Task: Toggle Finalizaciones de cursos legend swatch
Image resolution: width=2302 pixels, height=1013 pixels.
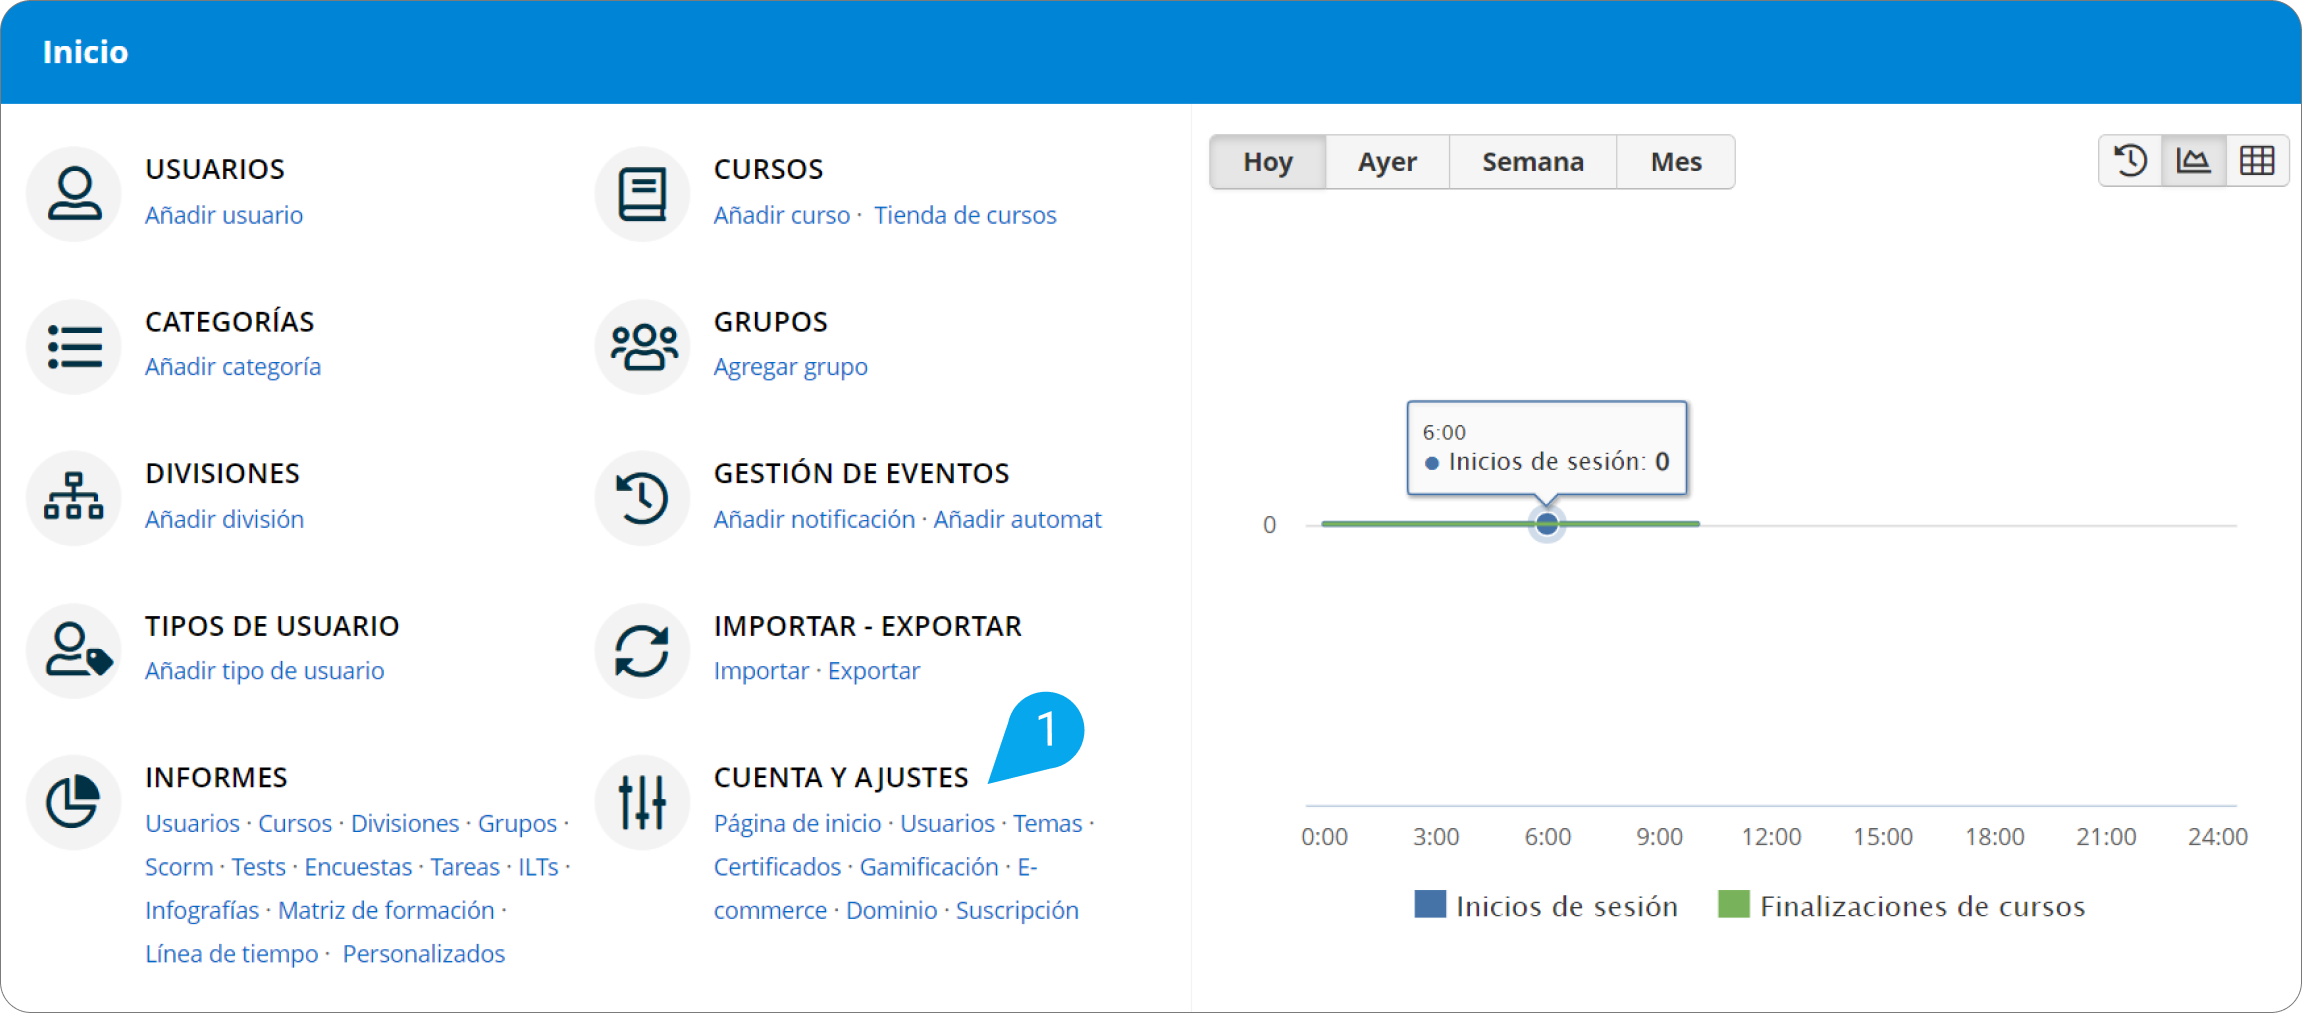Action: (1733, 905)
